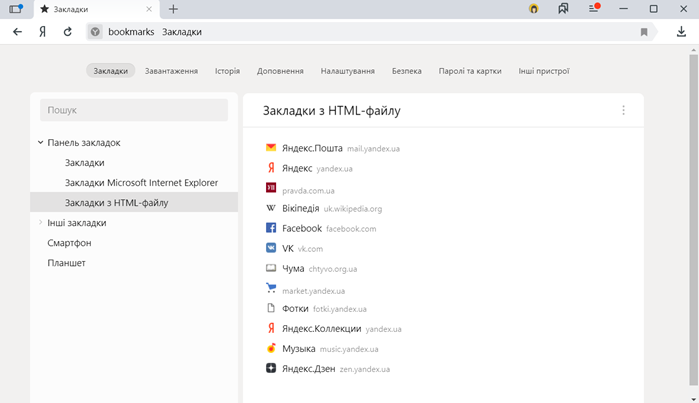Click the bookmark flag icon in the address bar
Screen dimensions: 699x403
click(x=644, y=32)
